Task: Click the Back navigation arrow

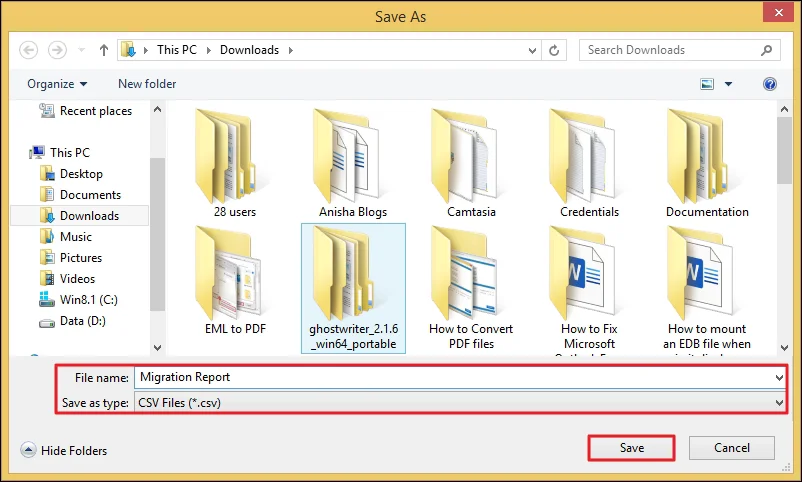Action: 29,50
